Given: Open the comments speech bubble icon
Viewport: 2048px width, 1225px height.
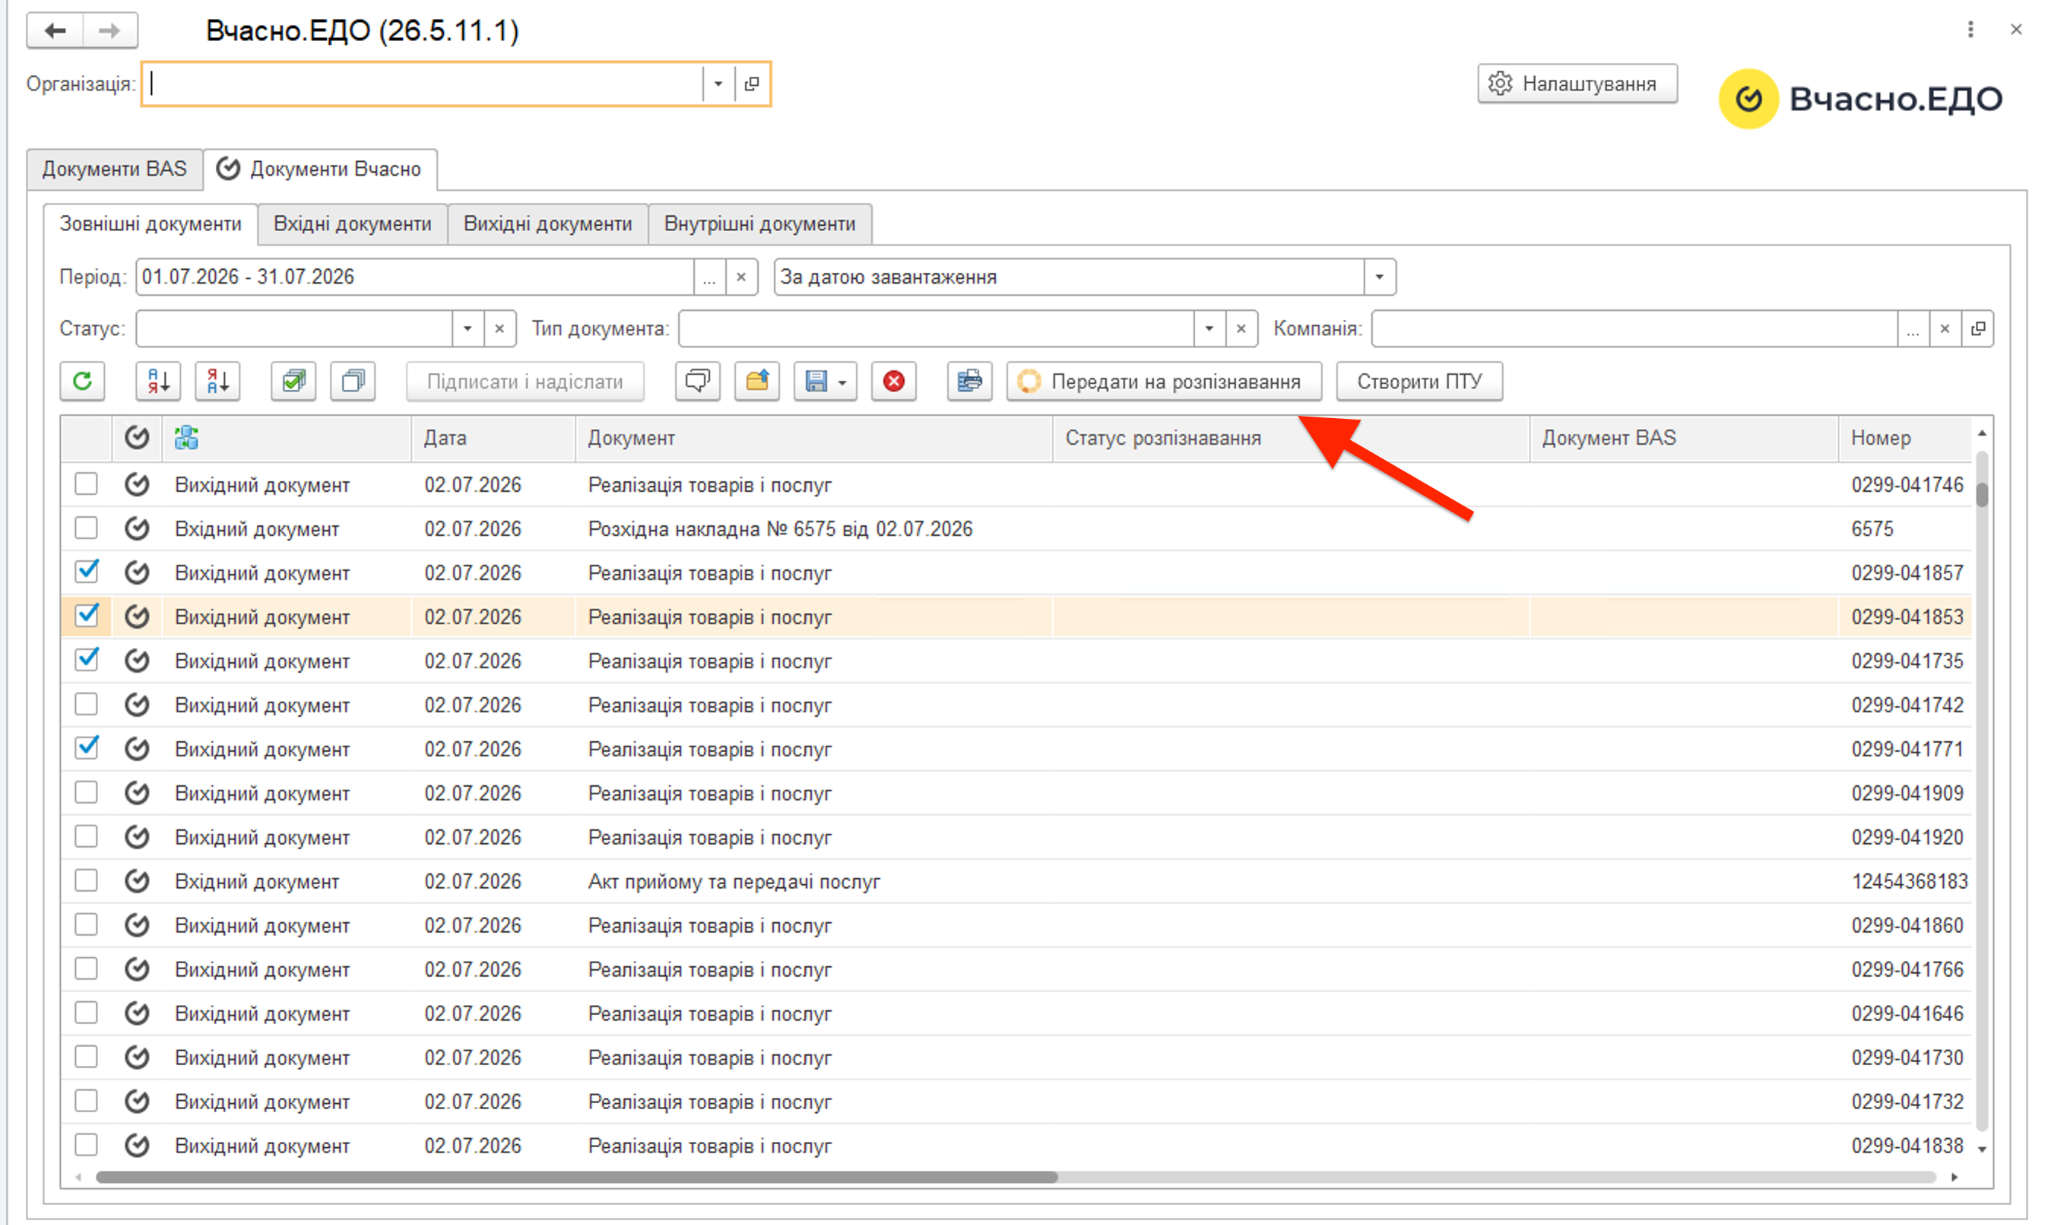Looking at the screenshot, I should point(698,381).
